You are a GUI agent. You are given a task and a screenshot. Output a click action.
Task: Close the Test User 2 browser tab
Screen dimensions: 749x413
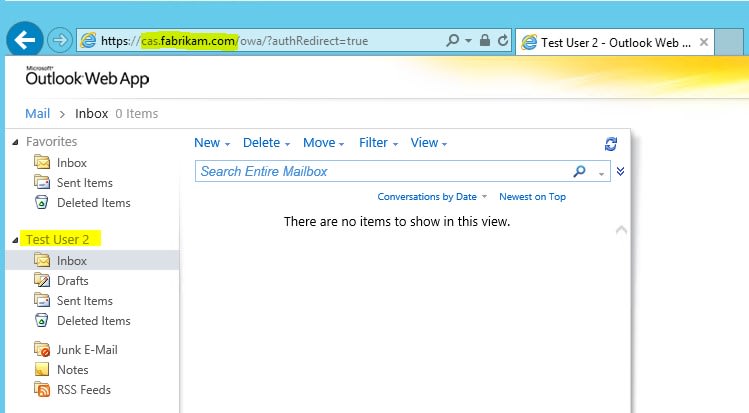[x=704, y=42]
